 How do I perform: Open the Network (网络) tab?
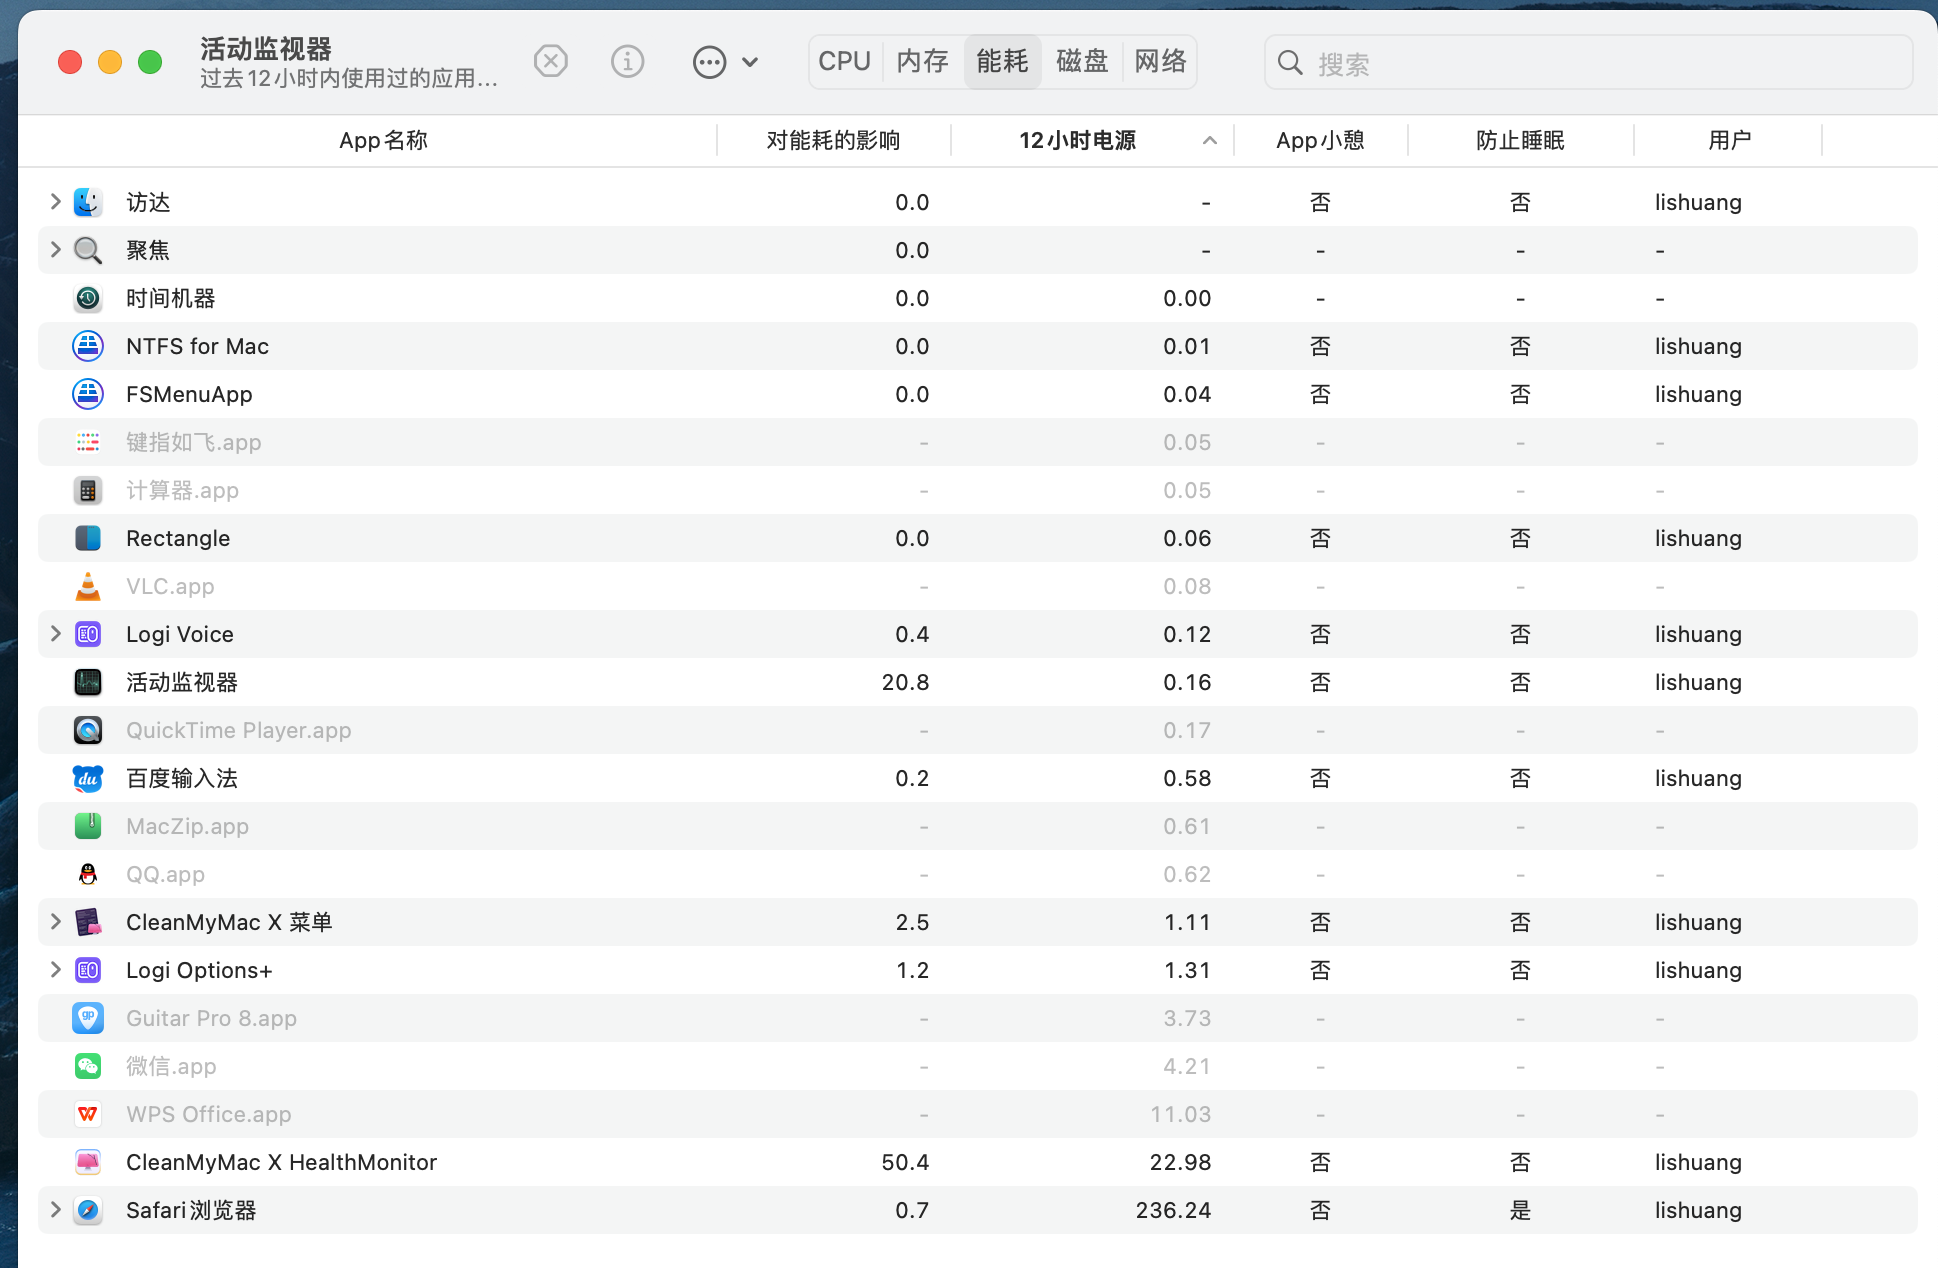pos(1160,62)
